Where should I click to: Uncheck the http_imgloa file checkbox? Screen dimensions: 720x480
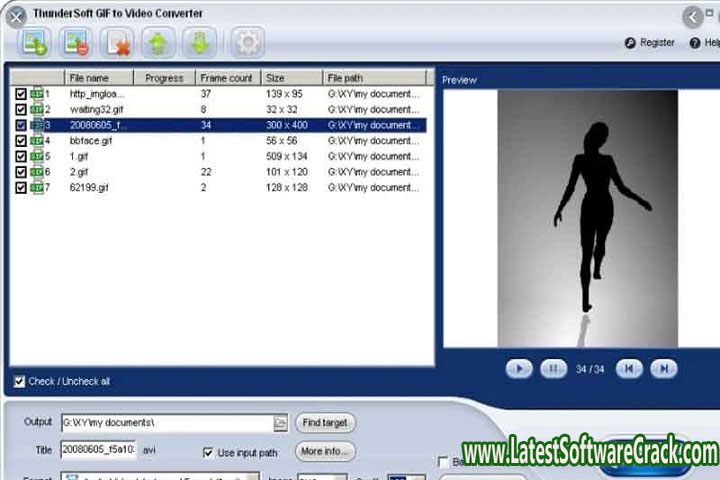[x=21, y=94]
